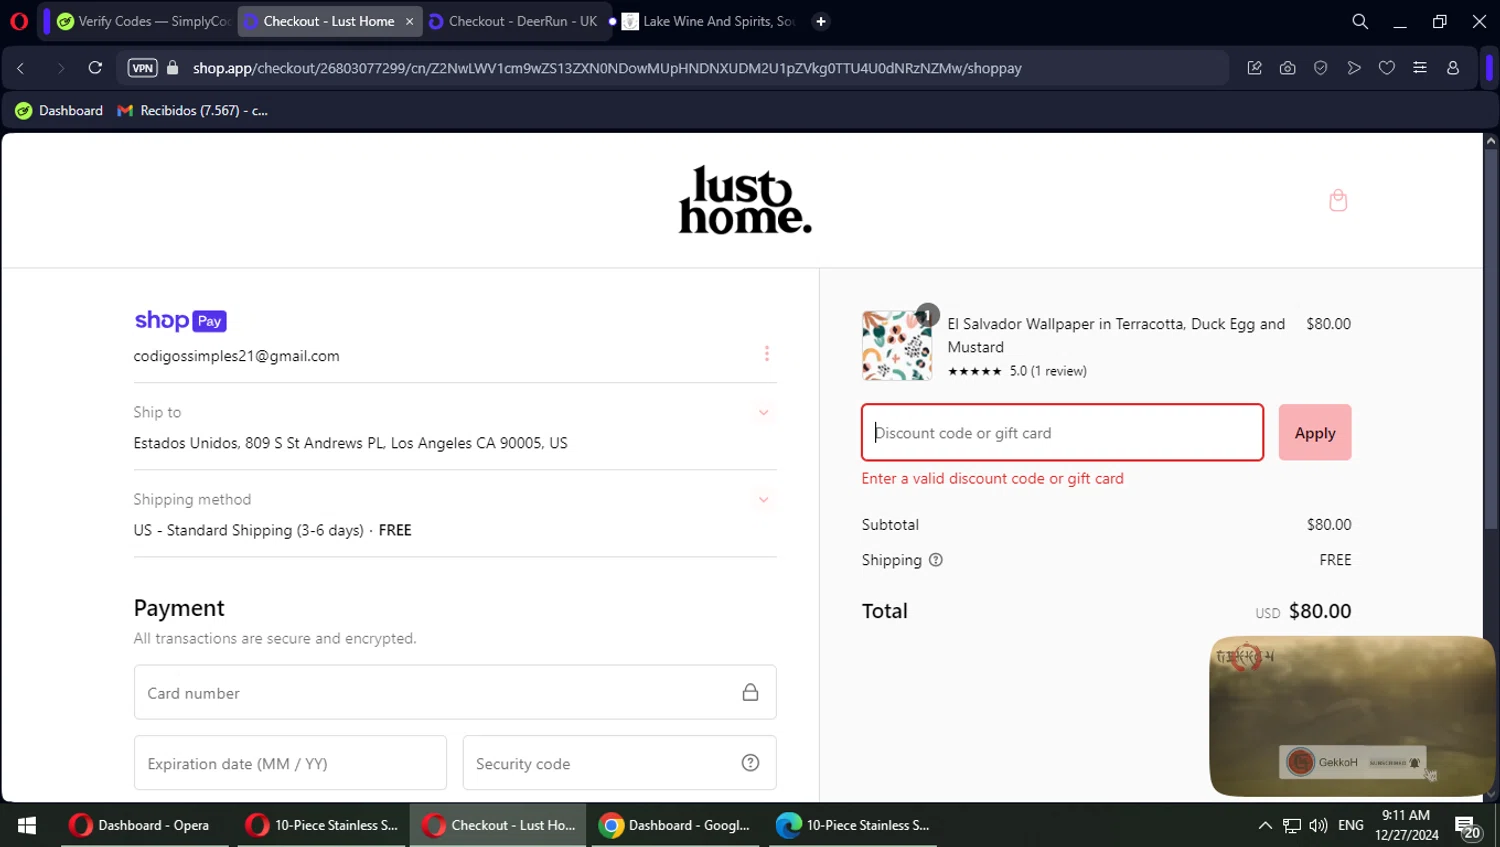
Task: Click the codigossimples21@gmail.com email text
Action: [x=237, y=356]
